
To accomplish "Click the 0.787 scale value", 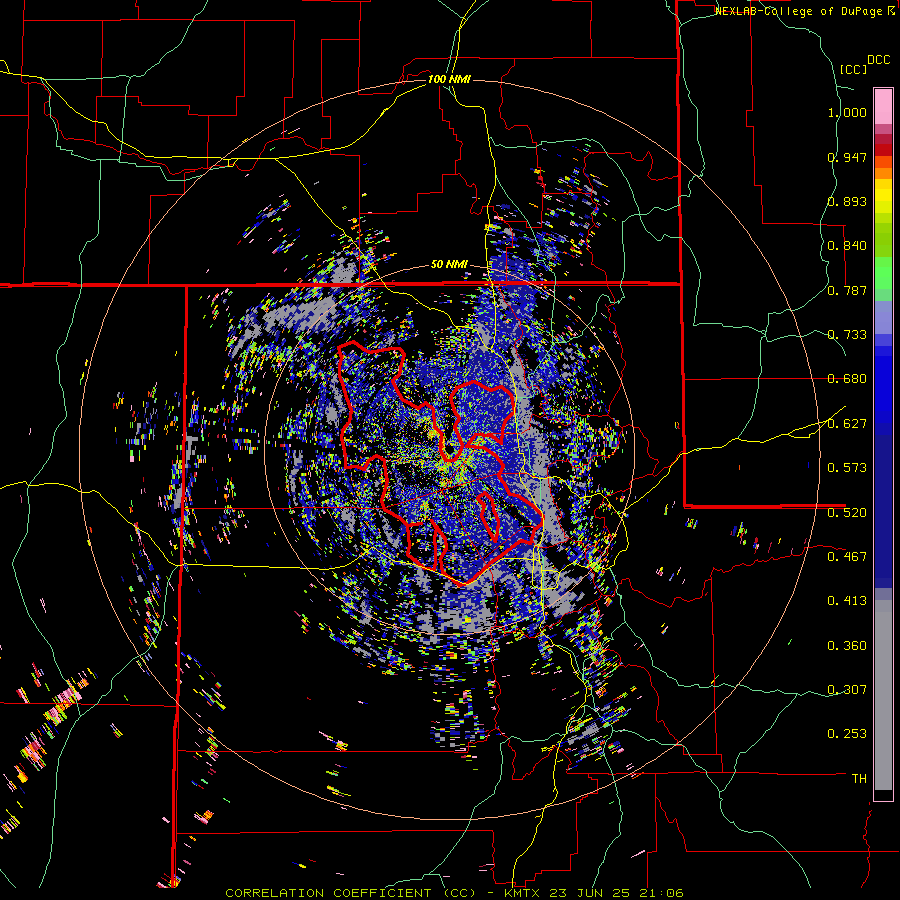I will [847, 290].
